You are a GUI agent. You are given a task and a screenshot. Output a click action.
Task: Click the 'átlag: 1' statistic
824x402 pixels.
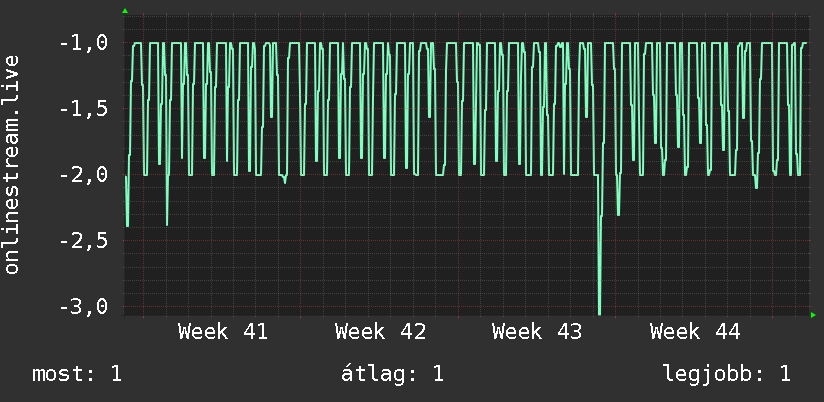click(392, 374)
